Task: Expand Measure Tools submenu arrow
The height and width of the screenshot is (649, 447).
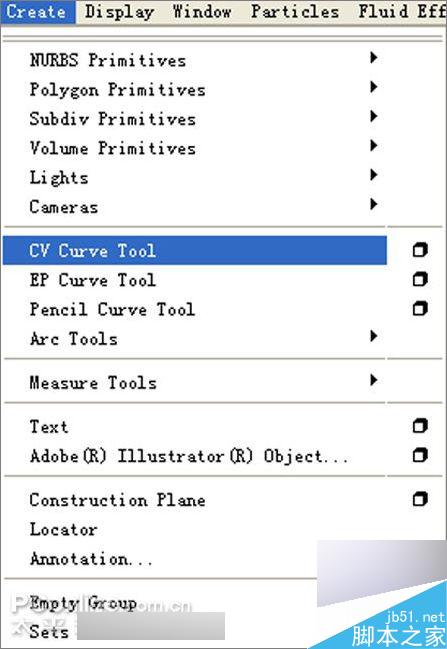Action: point(373,380)
